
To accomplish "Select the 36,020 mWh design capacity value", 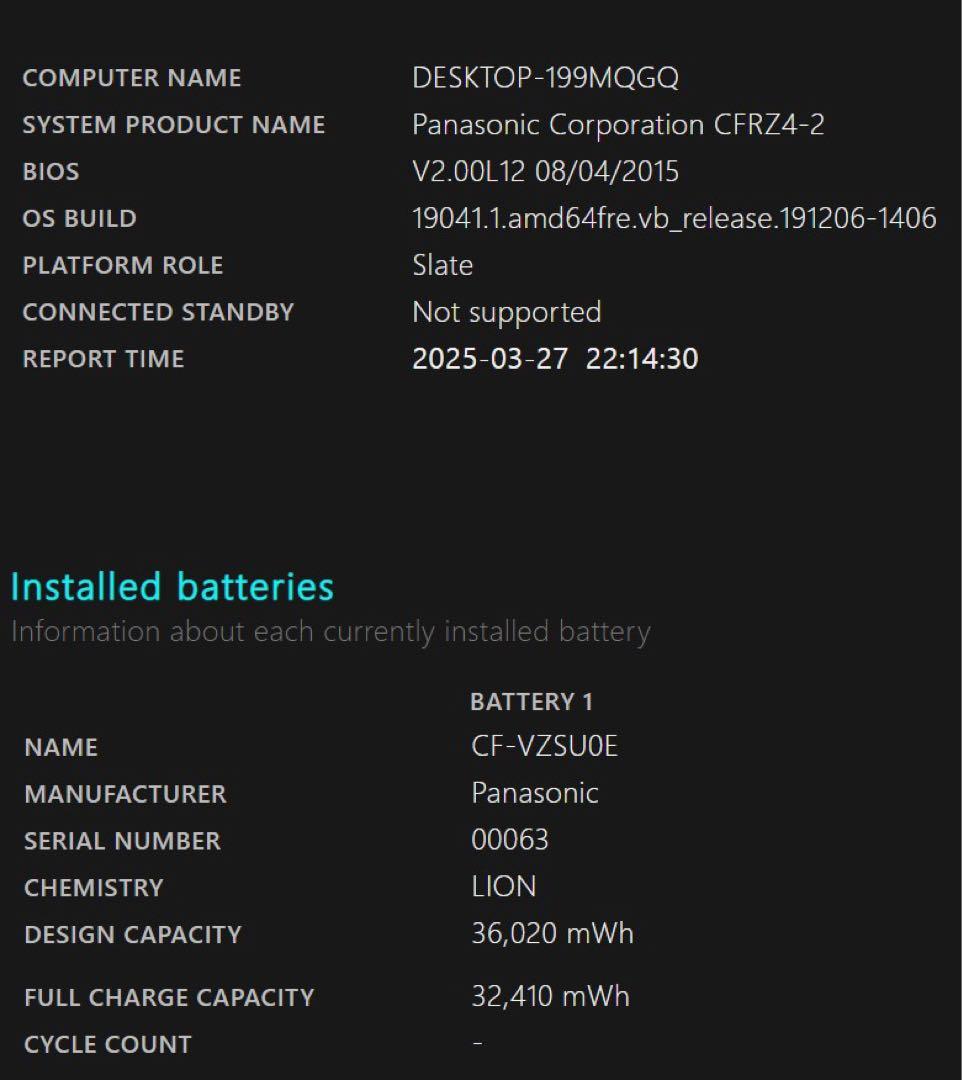I will tap(552, 933).
